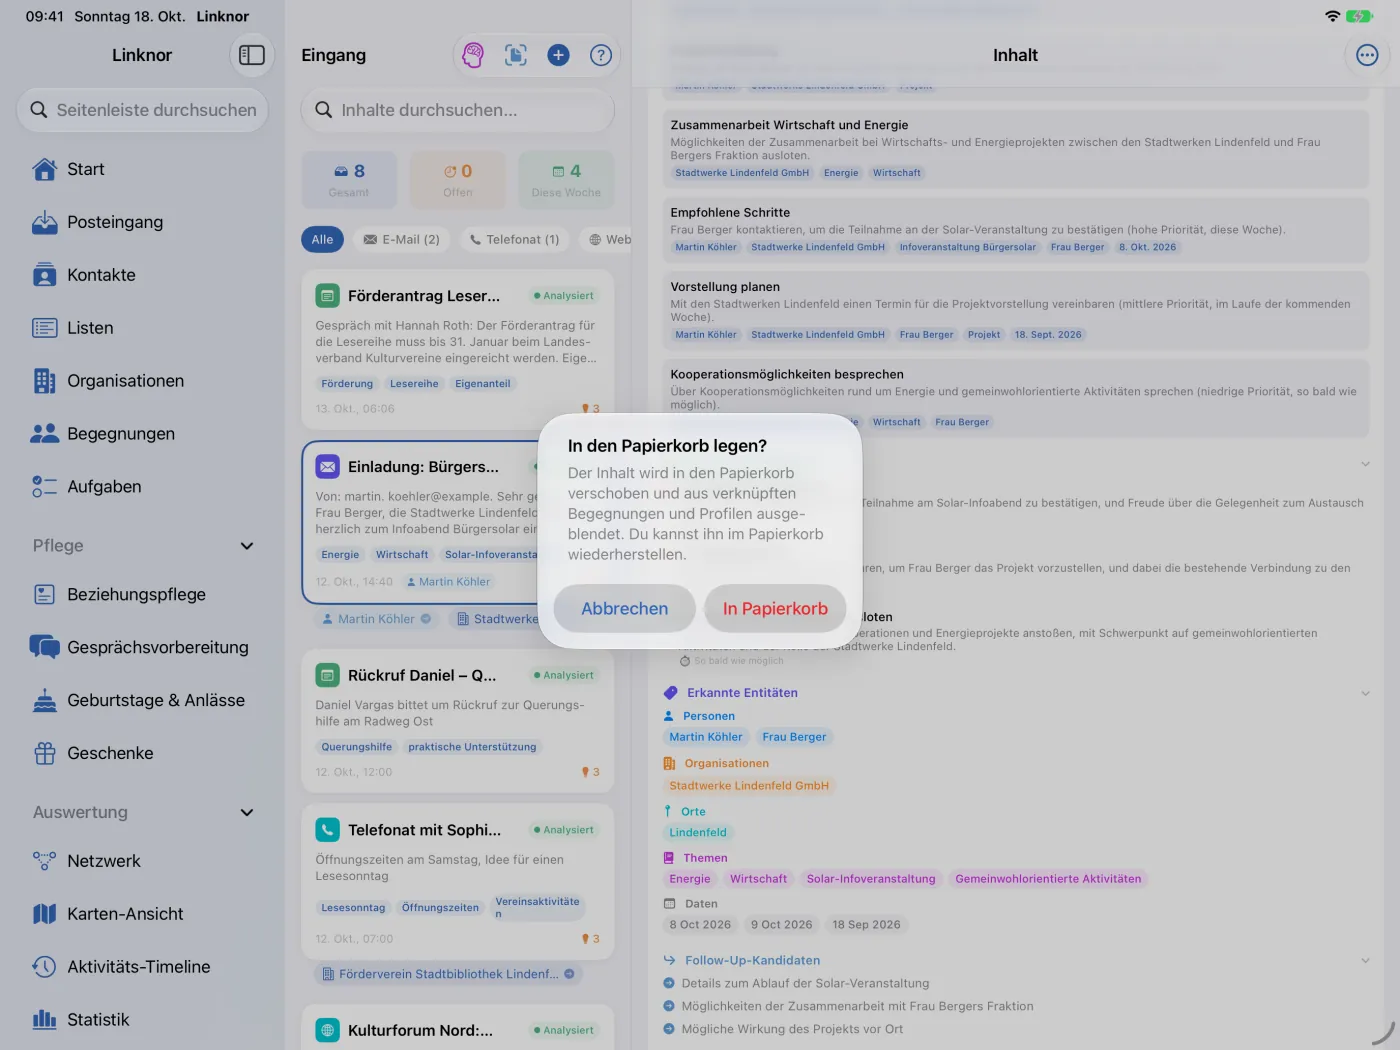1400x1050 pixels.
Task: Select the E-Mail (2) filter tab
Action: [401, 240]
